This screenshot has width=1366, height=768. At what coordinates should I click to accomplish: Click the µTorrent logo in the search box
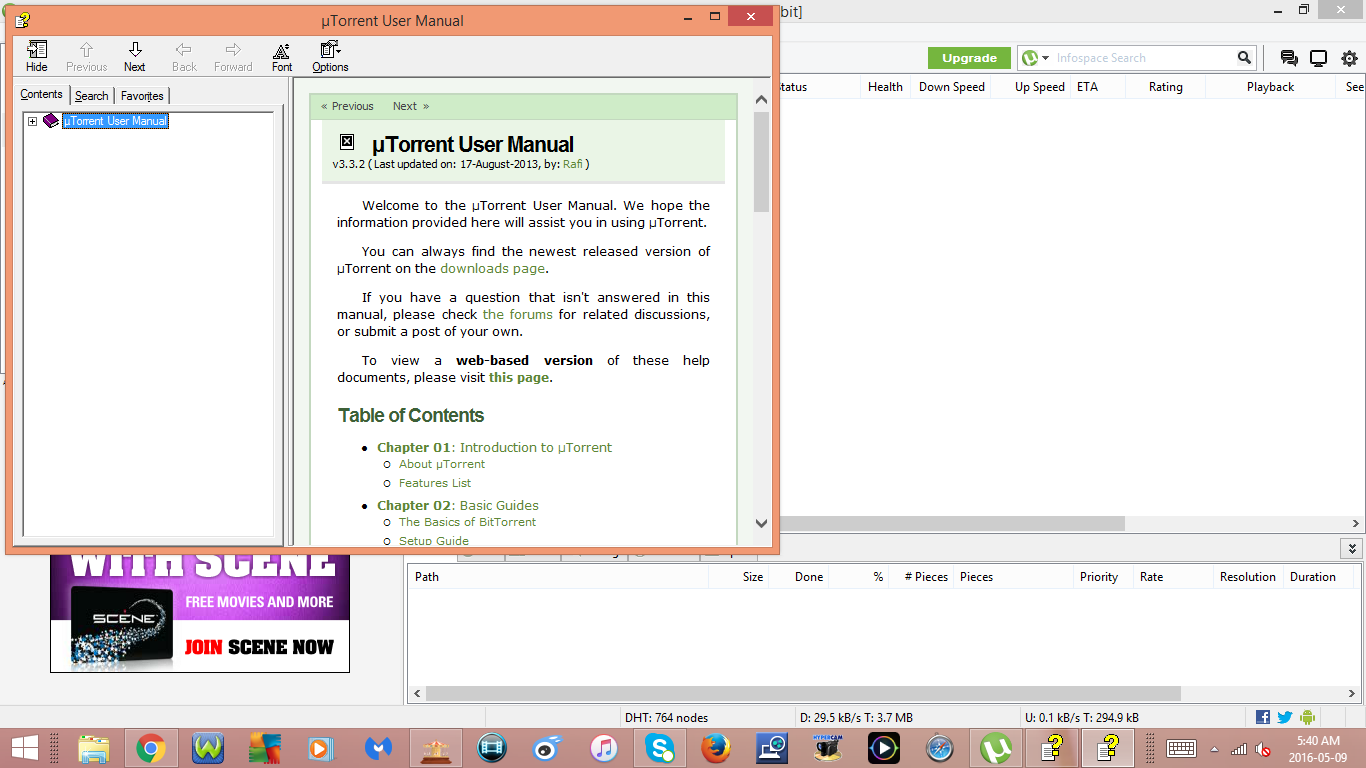(1030, 58)
